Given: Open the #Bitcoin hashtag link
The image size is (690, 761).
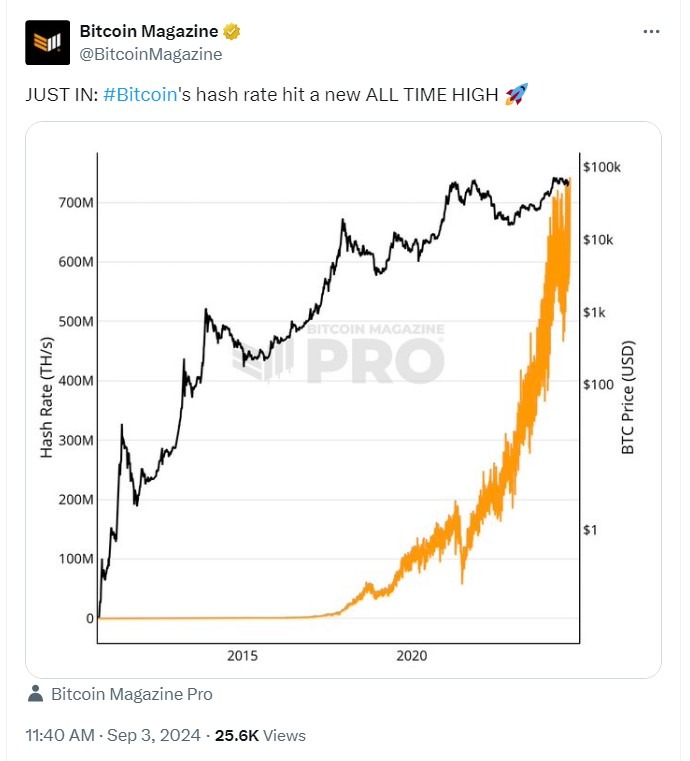Looking at the screenshot, I should 140,95.
